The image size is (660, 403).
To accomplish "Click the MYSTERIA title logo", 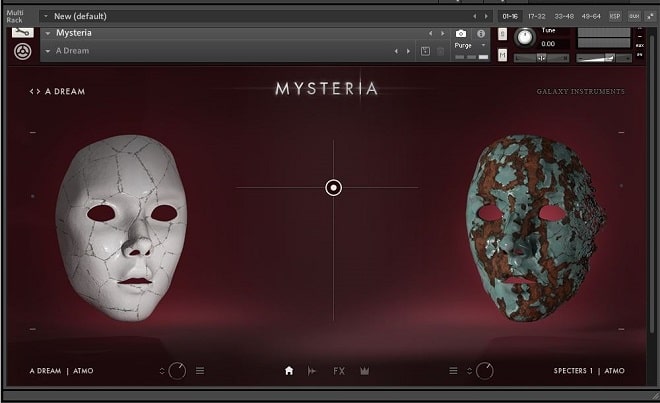I will click(x=326, y=89).
